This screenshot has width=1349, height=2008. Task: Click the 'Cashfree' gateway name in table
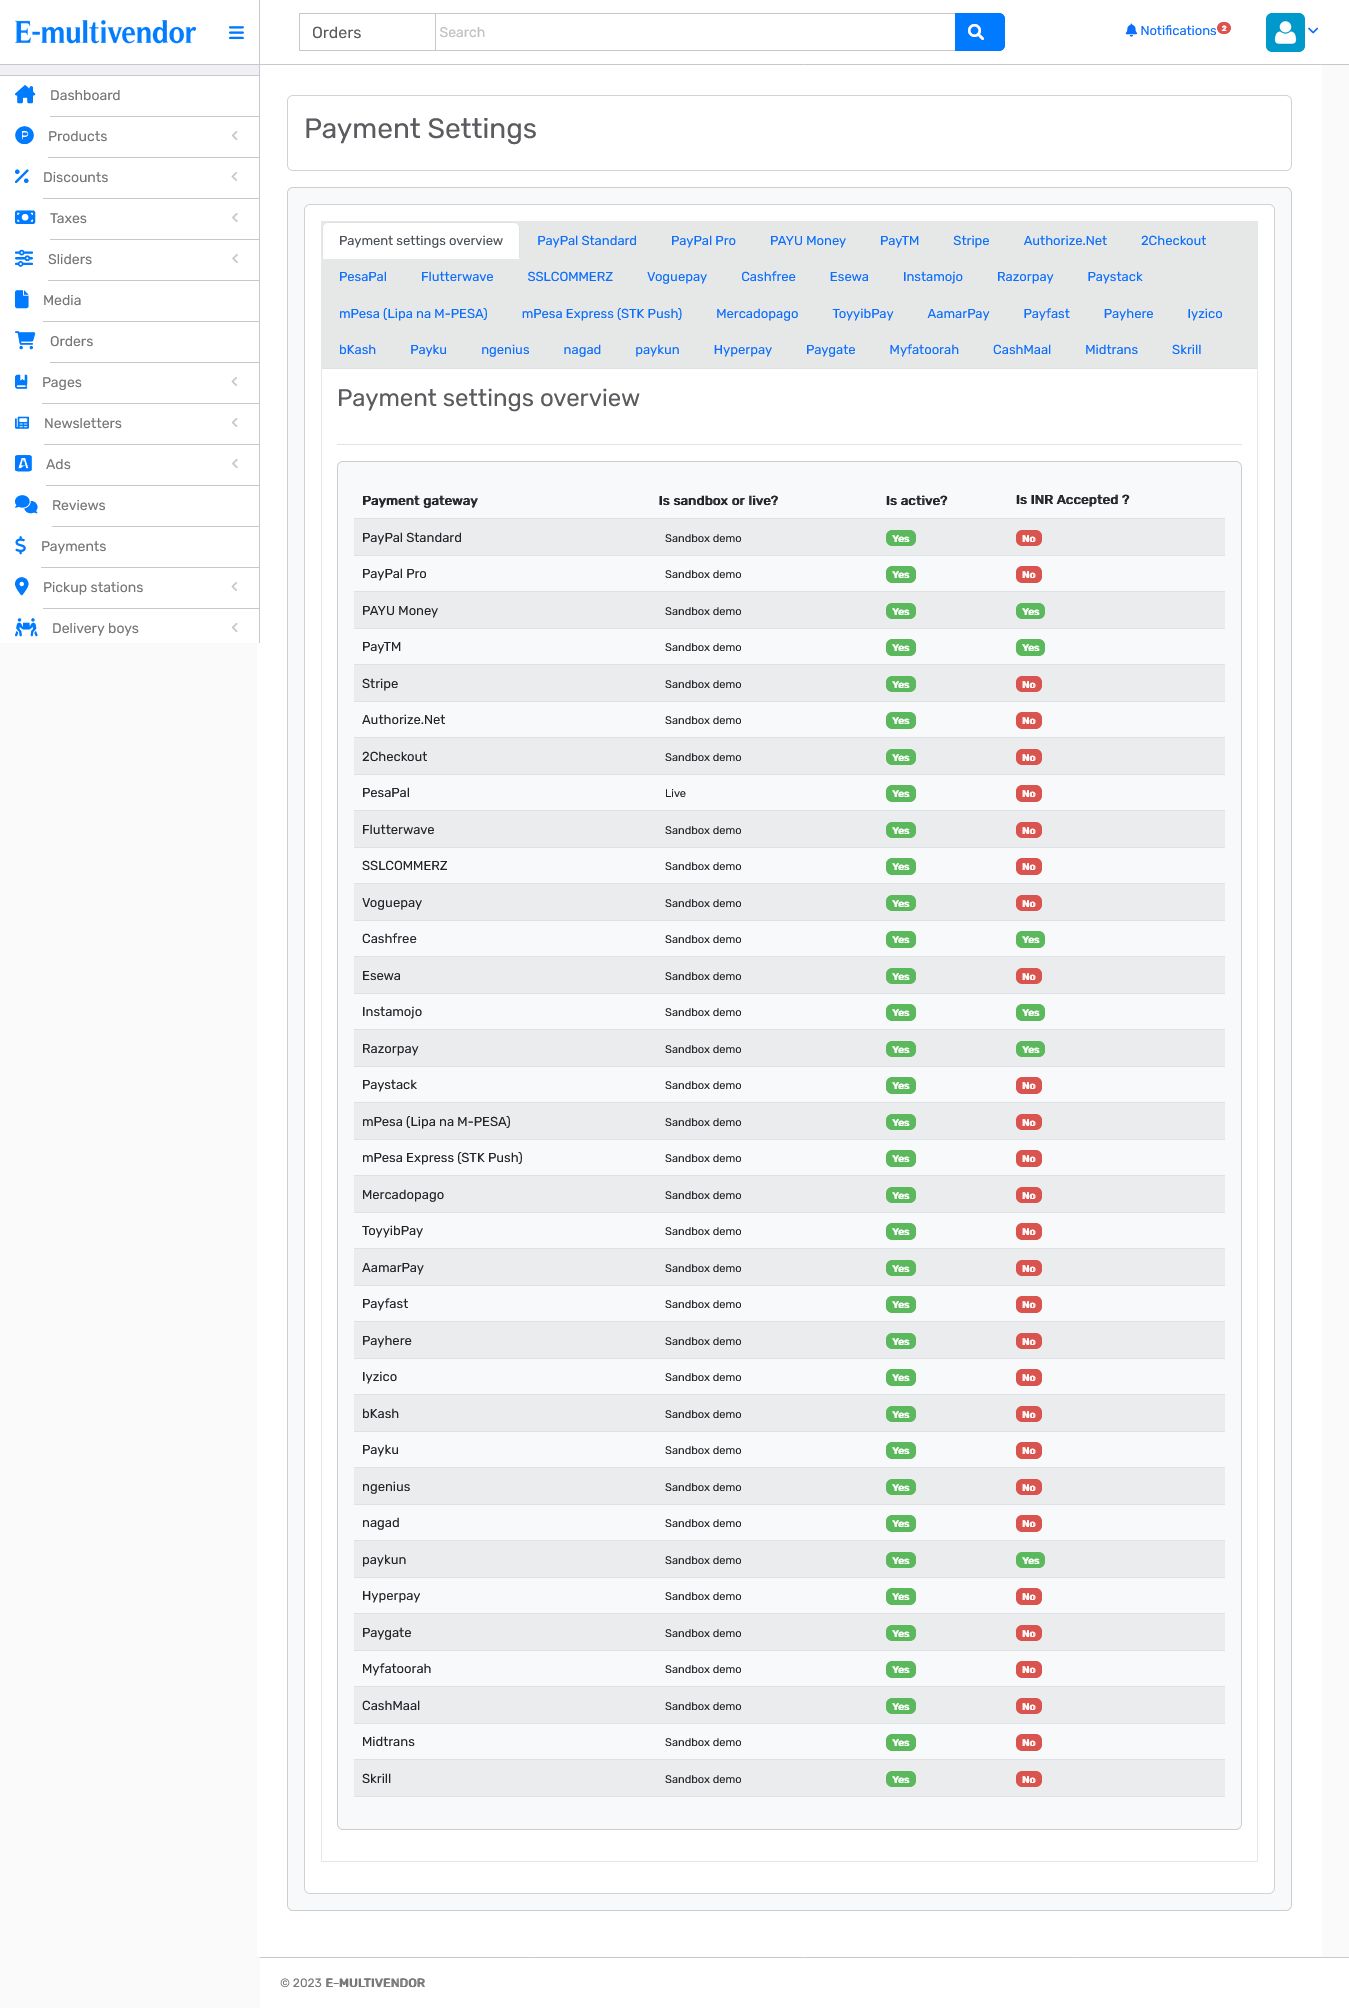pyautogui.click(x=389, y=939)
